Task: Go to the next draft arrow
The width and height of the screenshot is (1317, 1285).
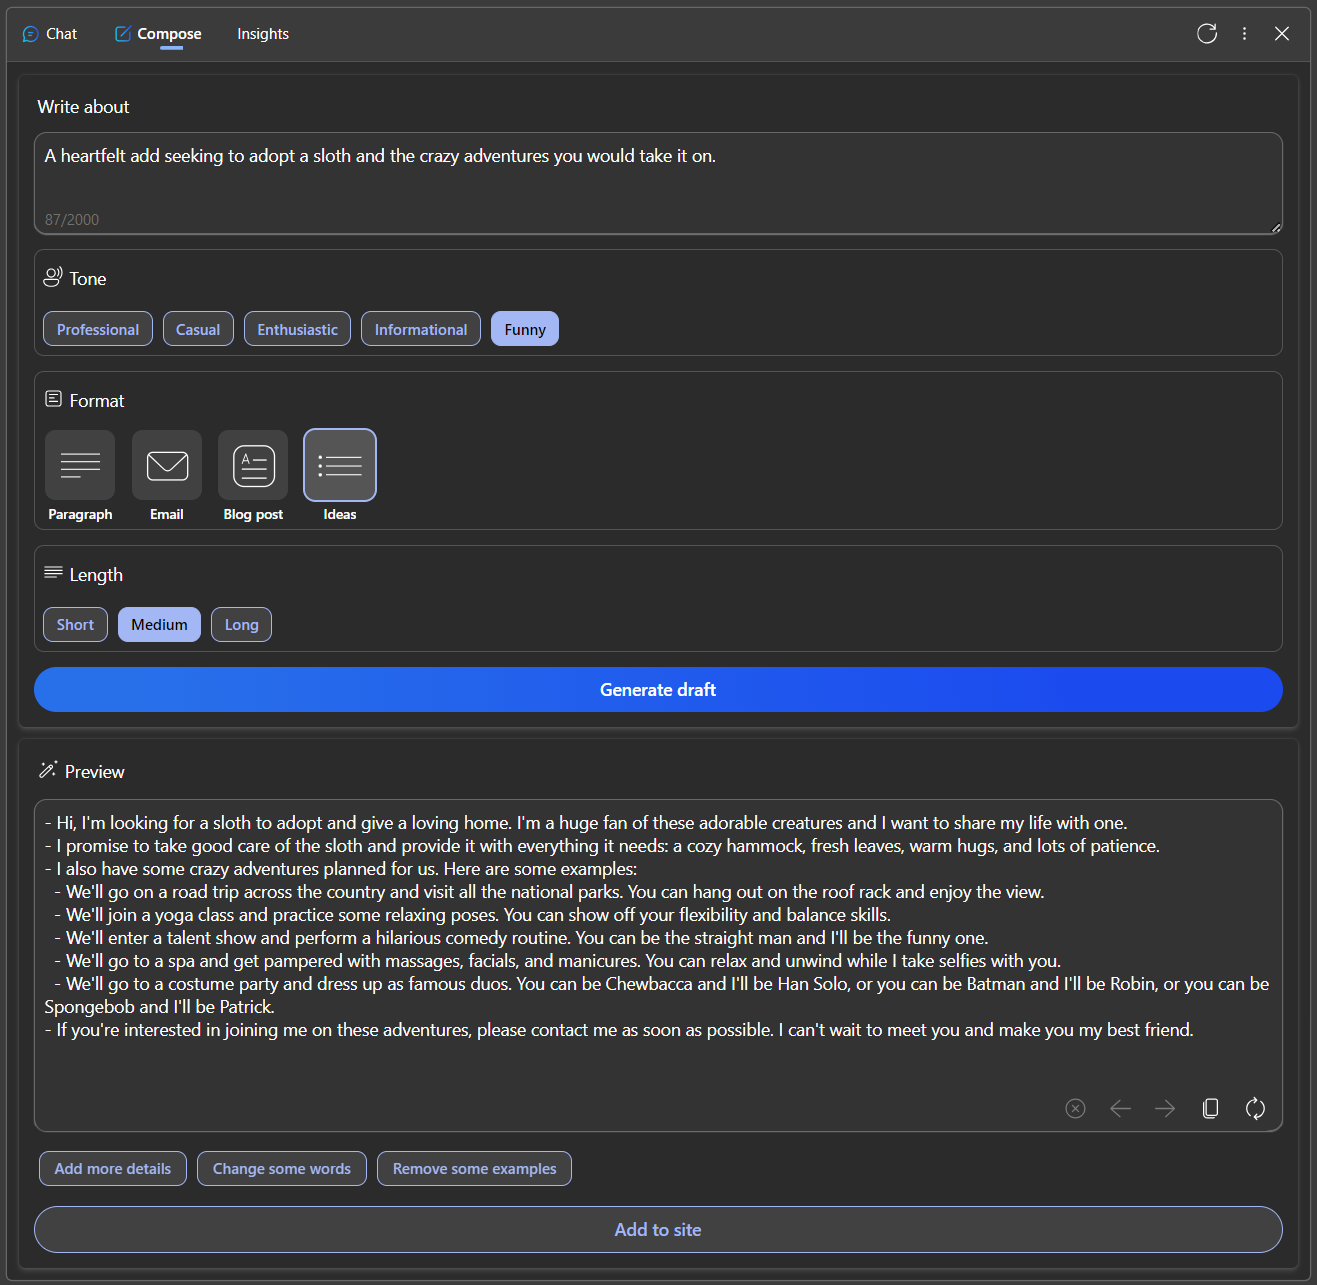Action: point(1165,1108)
